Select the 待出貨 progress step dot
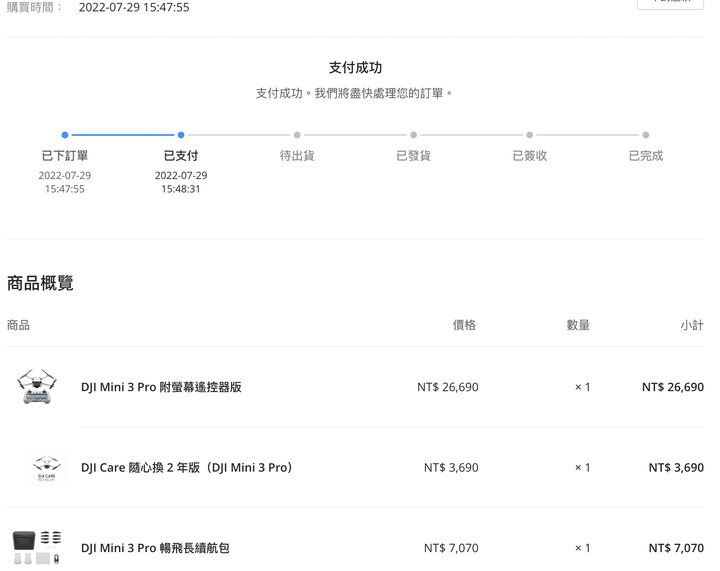The width and height of the screenshot is (720, 571). 297,135
